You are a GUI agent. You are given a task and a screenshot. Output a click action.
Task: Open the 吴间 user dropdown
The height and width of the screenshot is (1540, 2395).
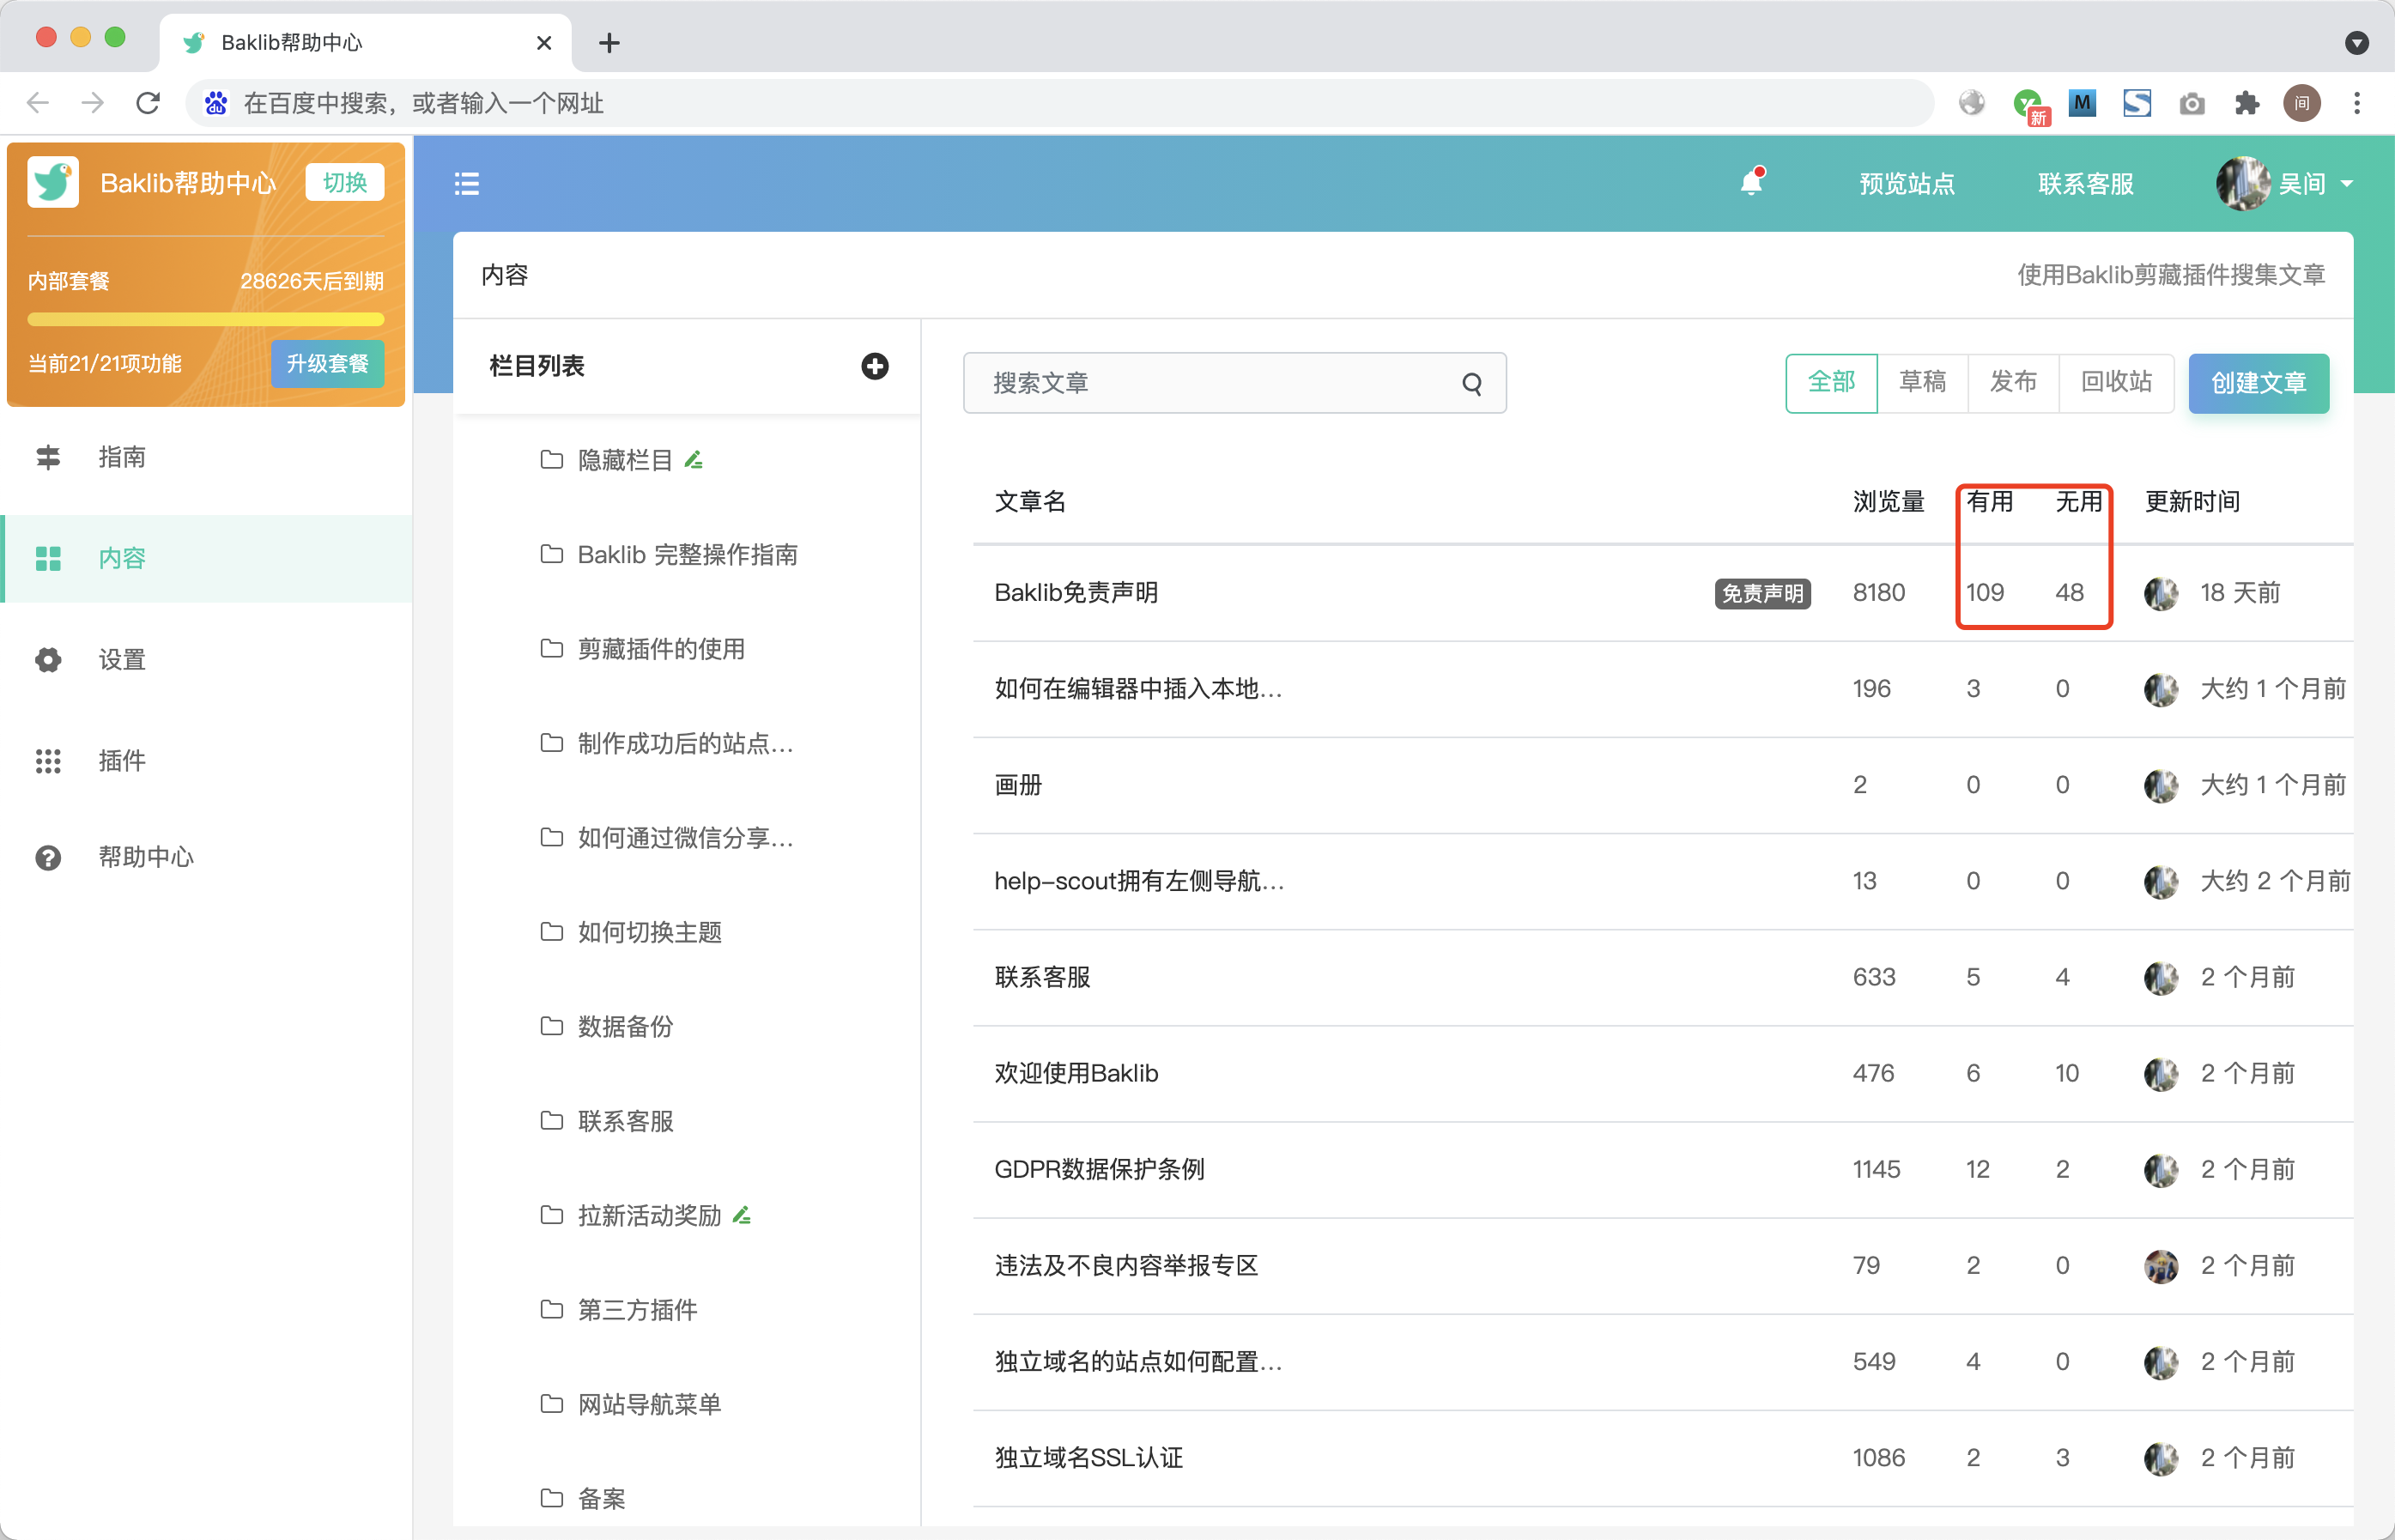pyautogui.click(x=2285, y=184)
